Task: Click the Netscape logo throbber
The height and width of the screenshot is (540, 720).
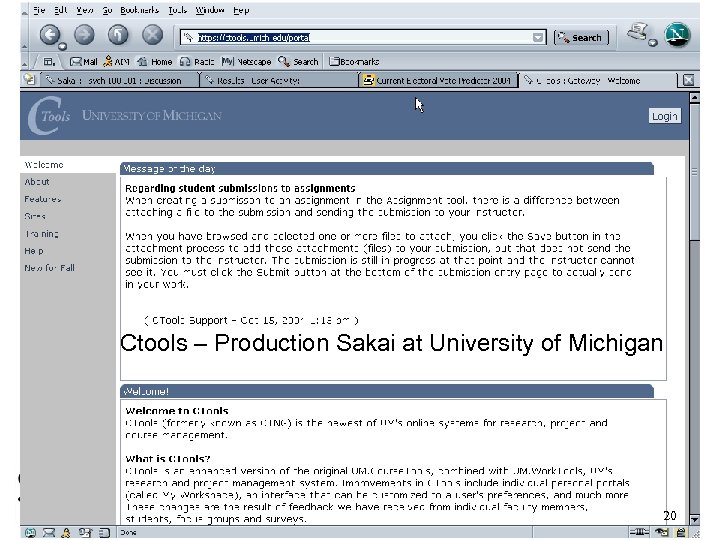Action: [x=677, y=34]
